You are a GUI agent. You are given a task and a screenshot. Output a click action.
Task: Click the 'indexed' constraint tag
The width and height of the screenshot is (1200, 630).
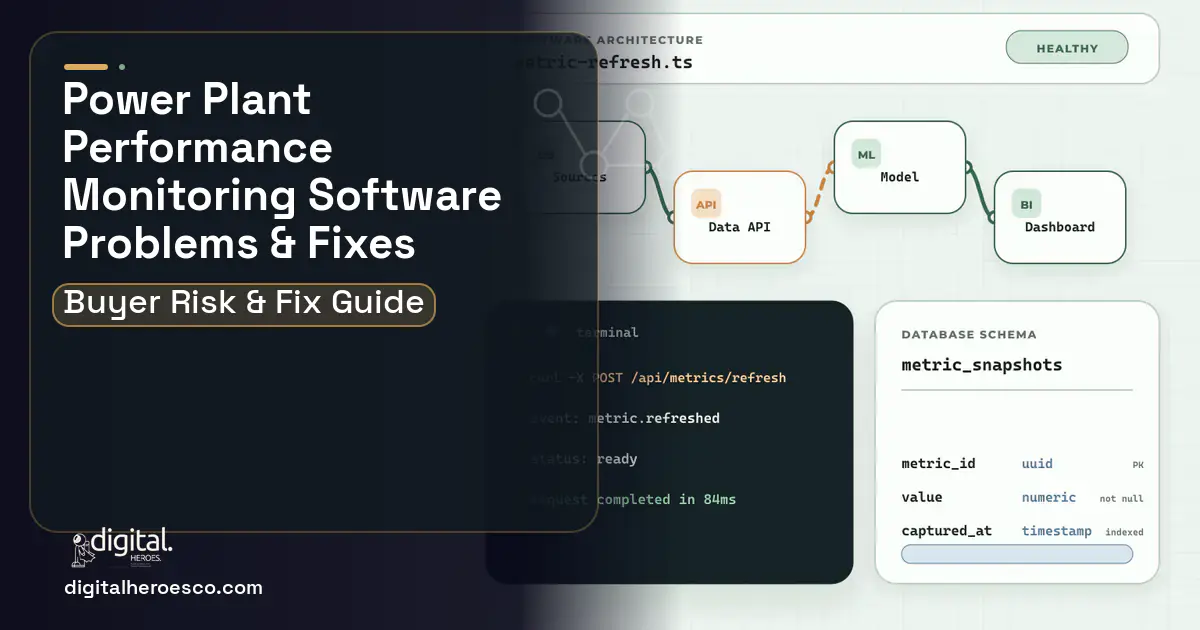(x=1124, y=532)
